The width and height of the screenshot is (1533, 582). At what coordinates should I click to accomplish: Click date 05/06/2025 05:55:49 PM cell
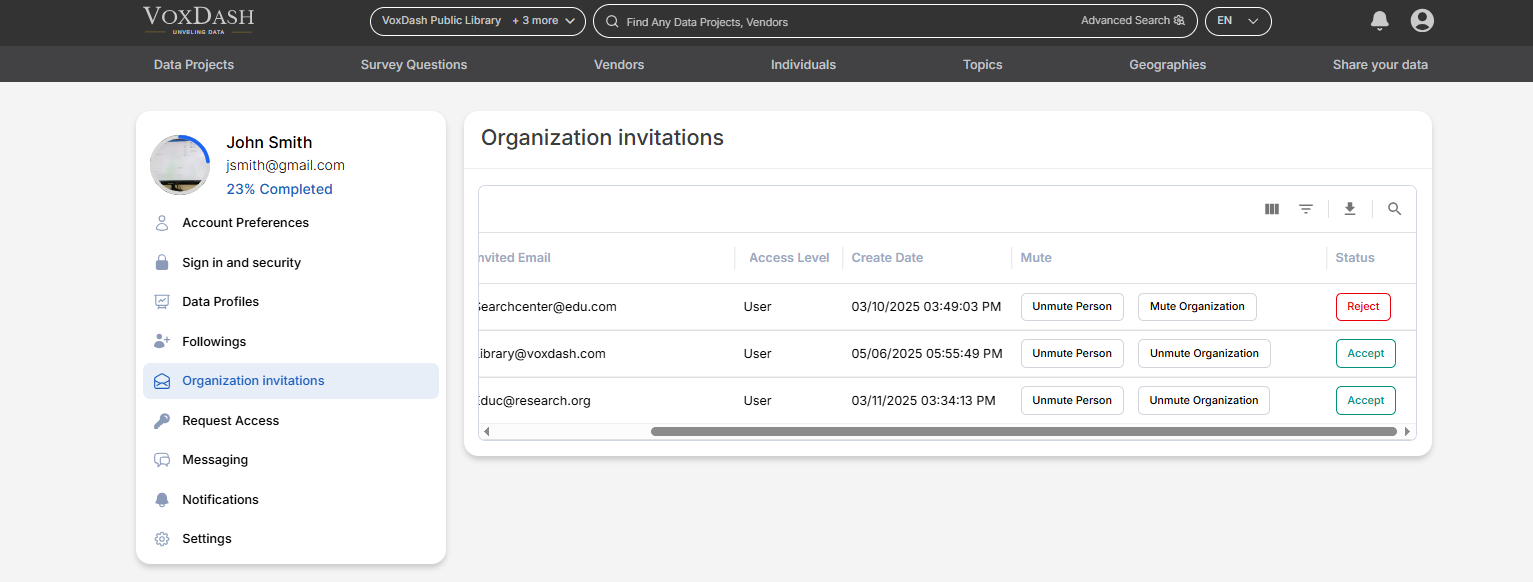tap(927, 354)
